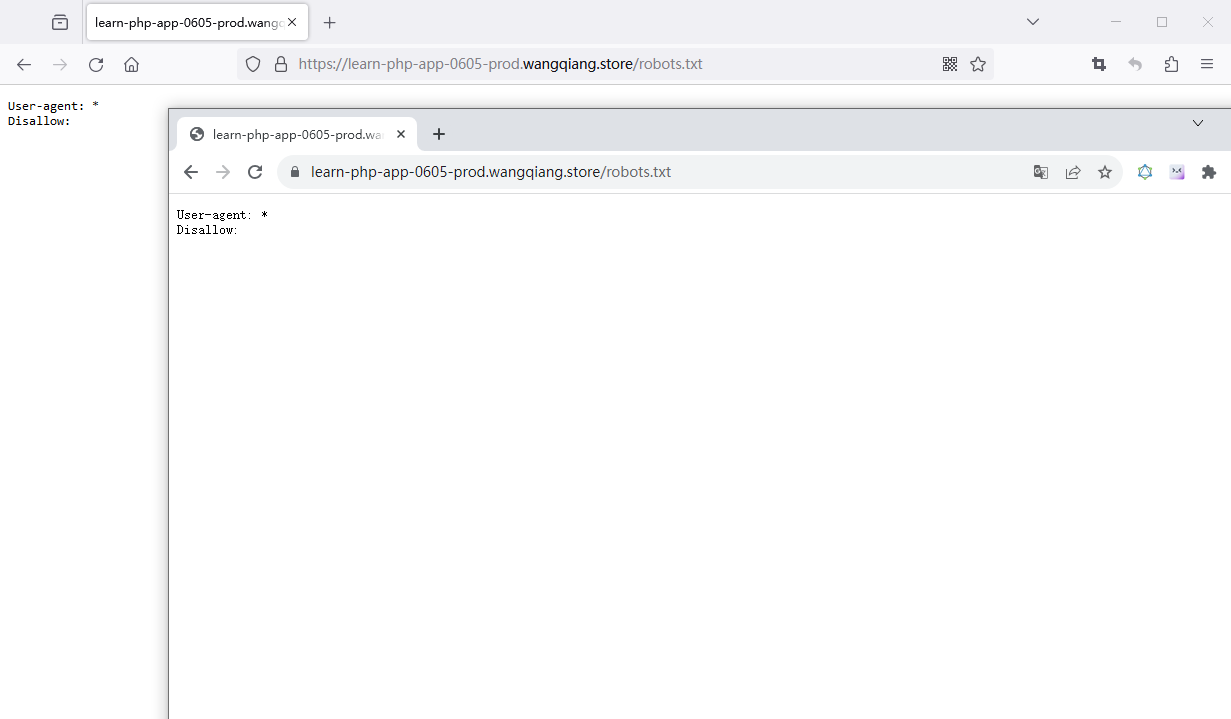This screenshot has width=1231, height=719.
Task: Reload the page in Firefox
Action: point(96,64)
